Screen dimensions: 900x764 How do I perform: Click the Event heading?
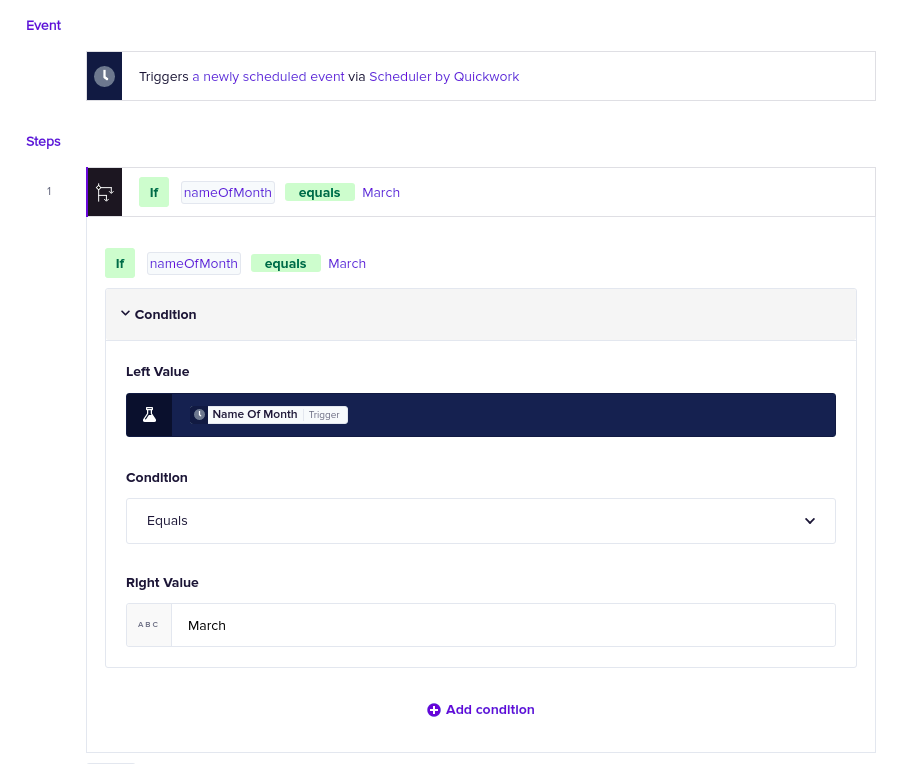pyautogui.click(x=43, y=25)
